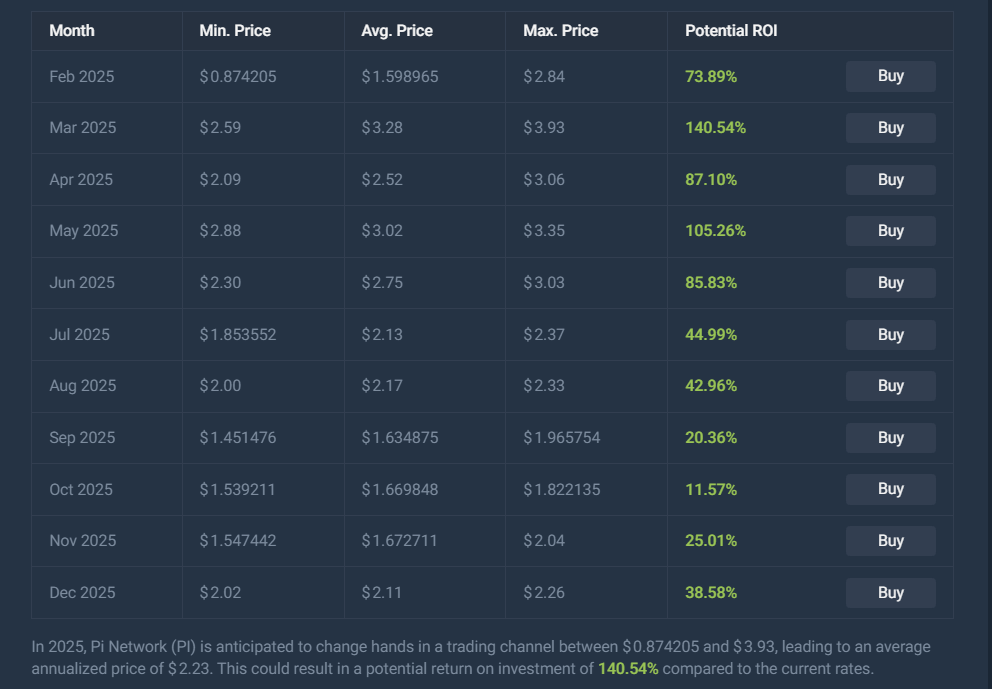Viewport: 992px width, 689px height.
Task: Choose Buy in the Jul 2025 row
Action: pos(890,335)
